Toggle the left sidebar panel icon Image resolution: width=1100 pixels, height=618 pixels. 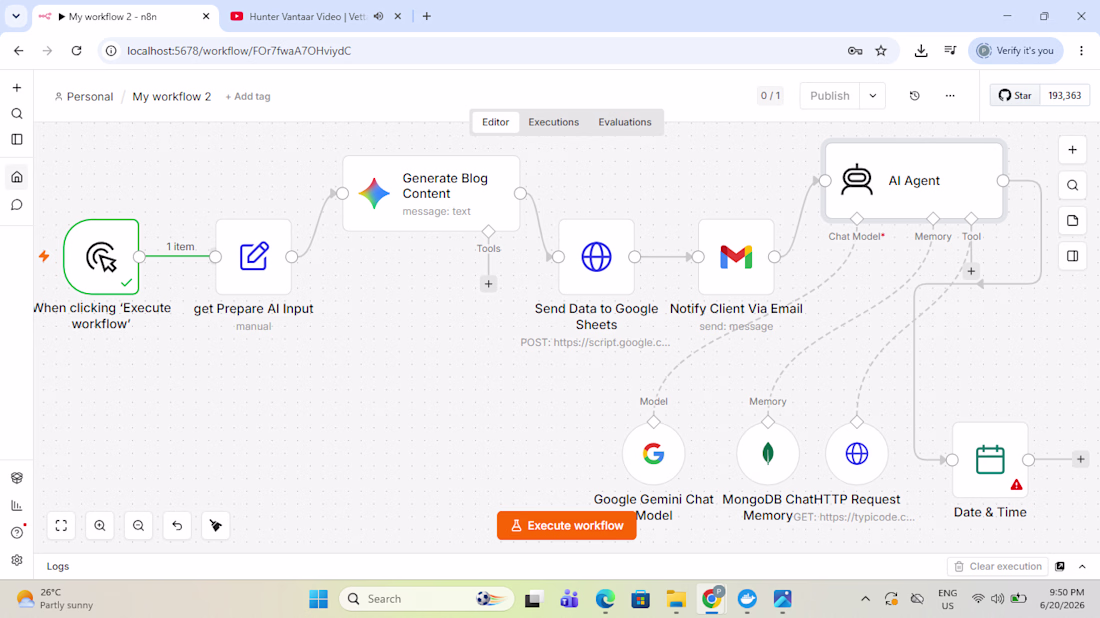click(x=17, y=140)
